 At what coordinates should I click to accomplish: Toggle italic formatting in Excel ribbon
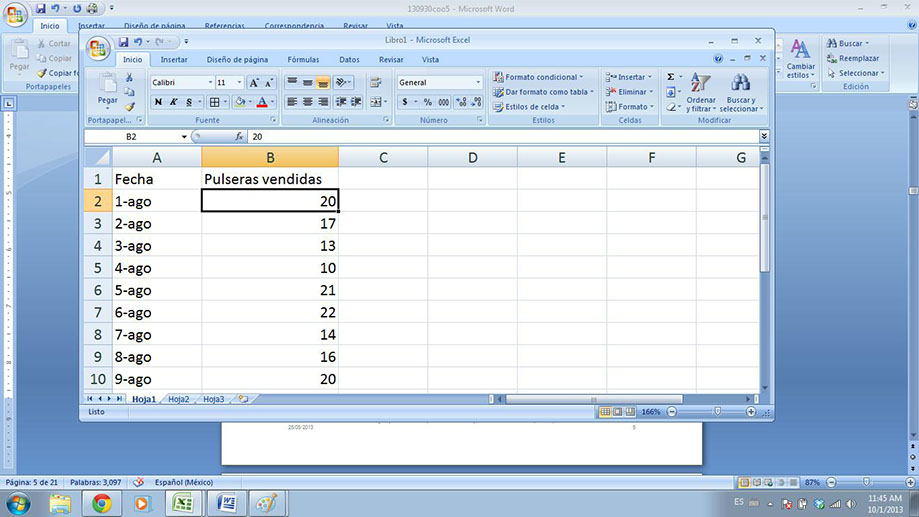point(173,102)
